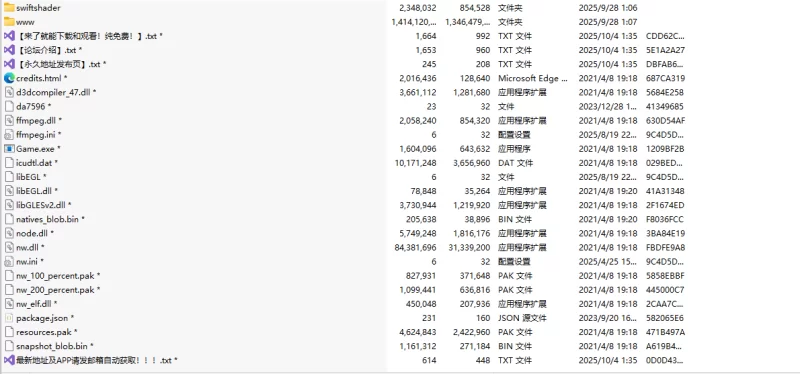Screen dimensions: 800x374
Task: Click the blank icon of da7596
Action: click(x=9, y=106)
